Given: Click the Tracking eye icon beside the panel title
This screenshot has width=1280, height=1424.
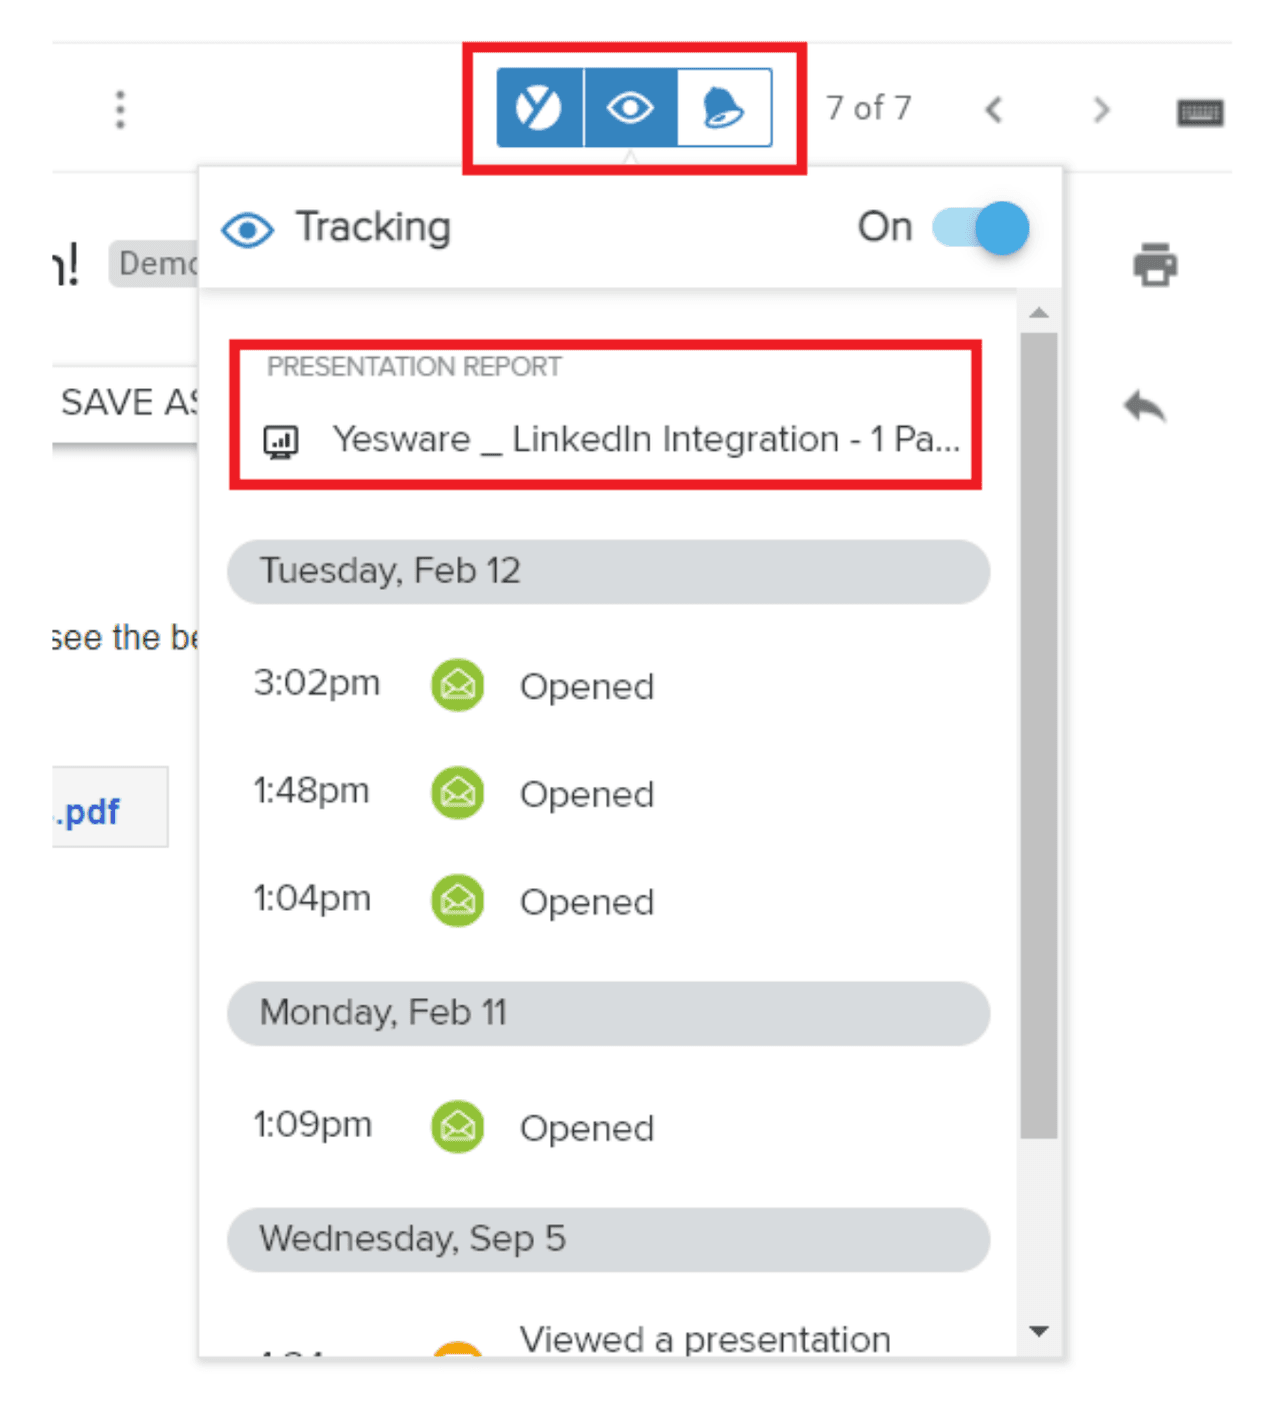Looking at the screenshot, I should [248, 228].
